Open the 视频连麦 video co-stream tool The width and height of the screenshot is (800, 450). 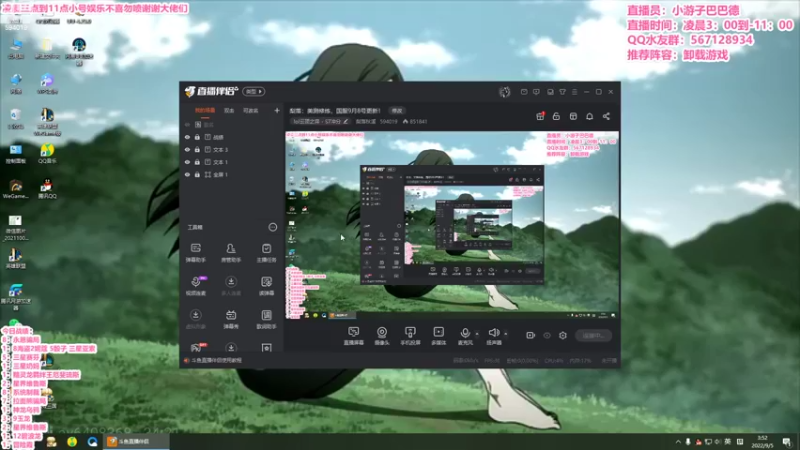point(195,286)
